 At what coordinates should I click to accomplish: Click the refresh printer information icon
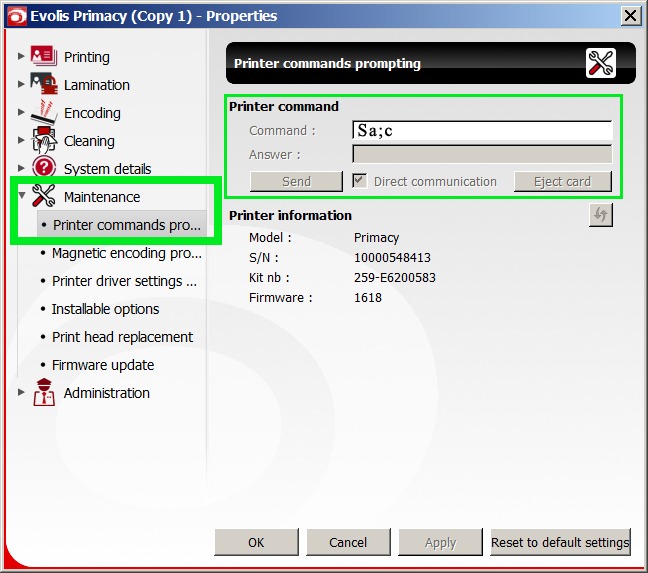point(600,216)
